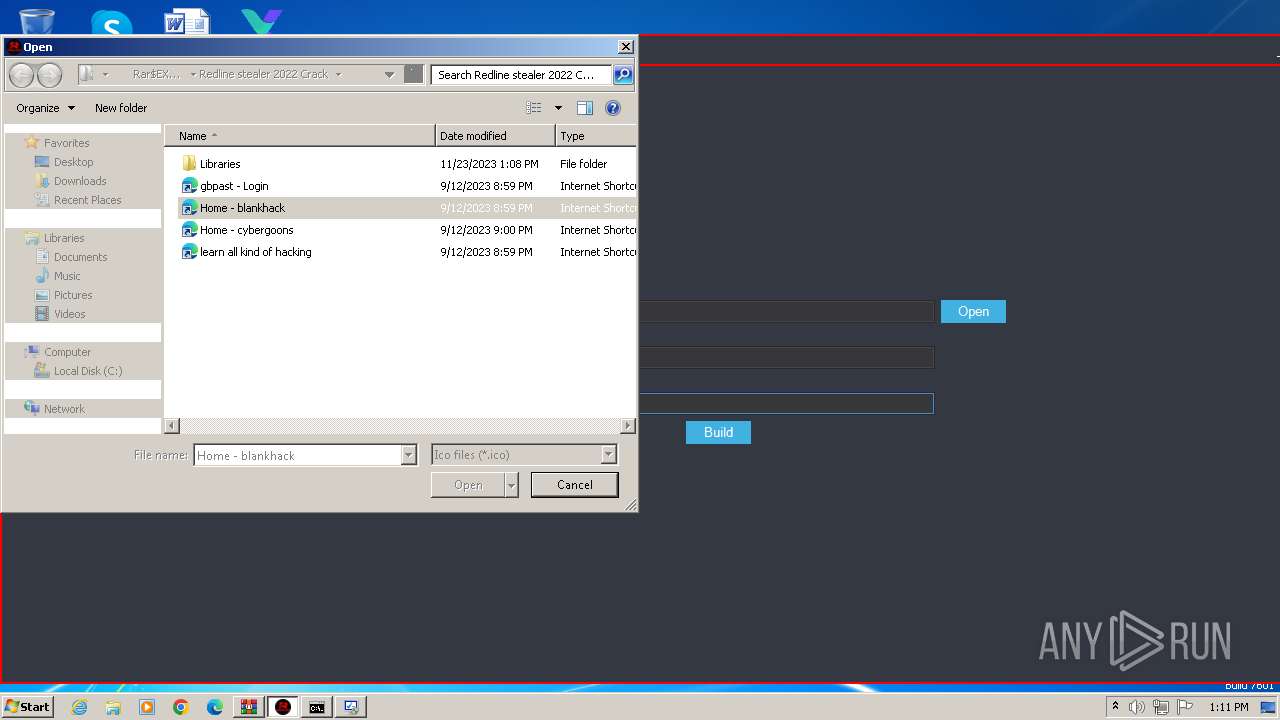Select Favorites header in navigation pane
The width and height of the screenshot is (1280, 720).
tap(66, 143)
